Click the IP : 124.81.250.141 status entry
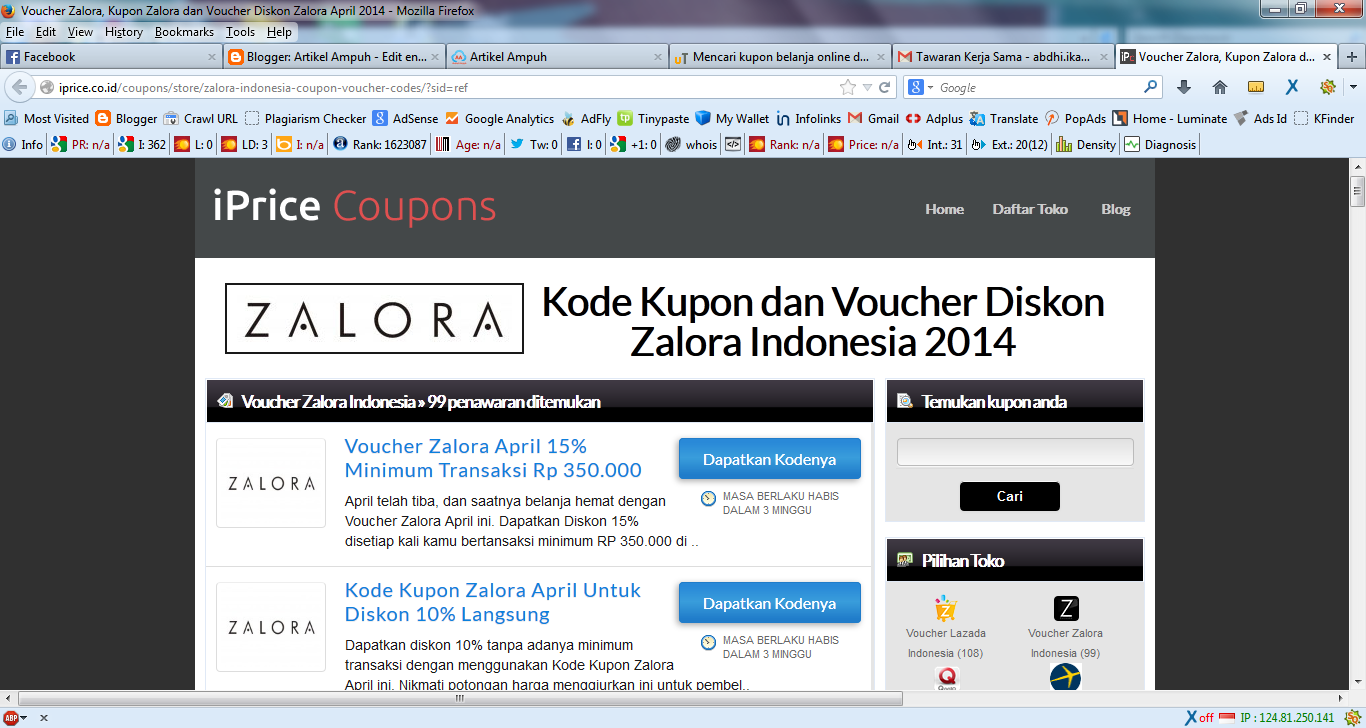The width and height of the screenshot is (1366, 728). 1288,718
